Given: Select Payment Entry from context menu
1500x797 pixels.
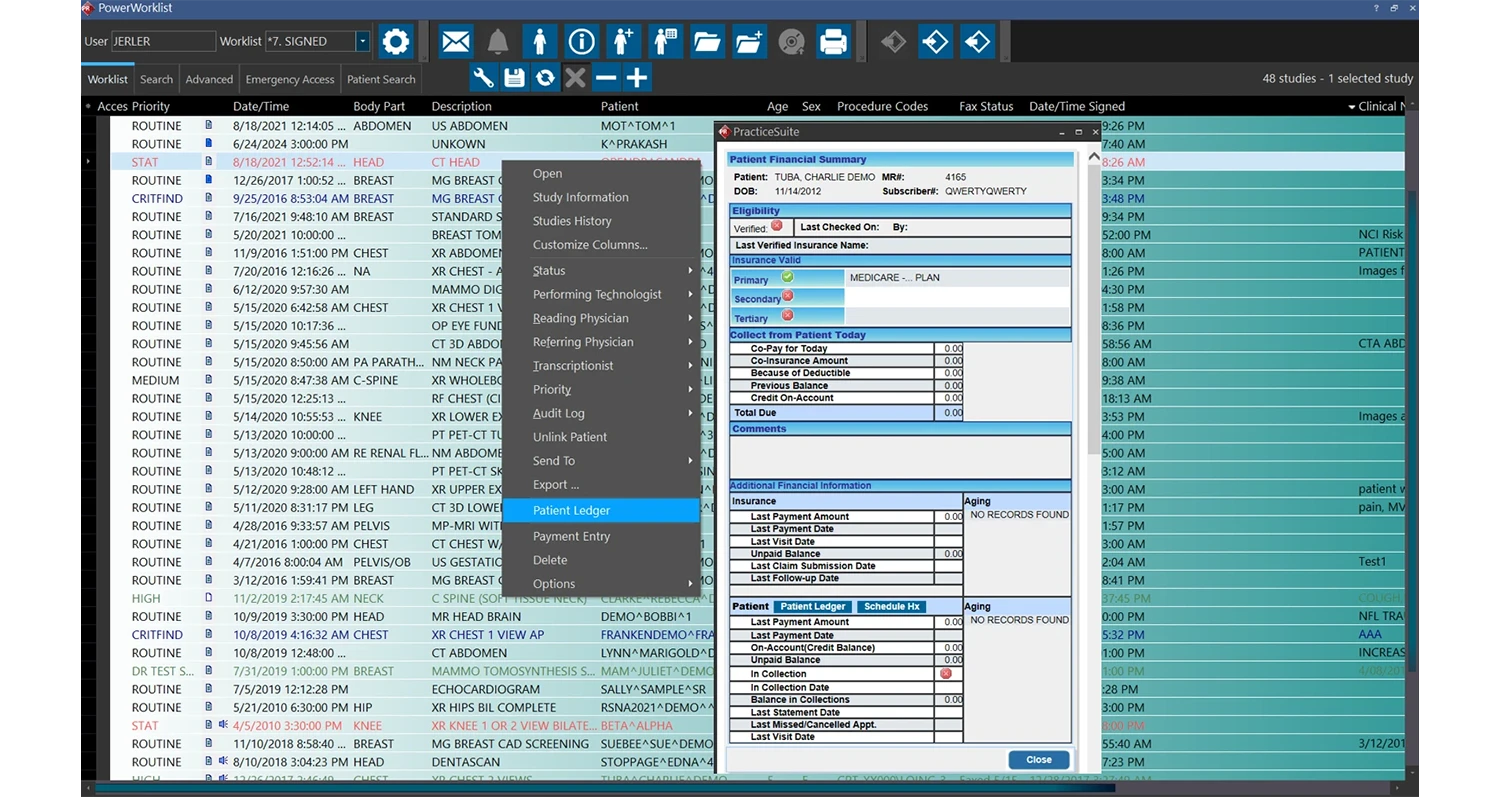Looking at the screenshot, I should [571, 536].
